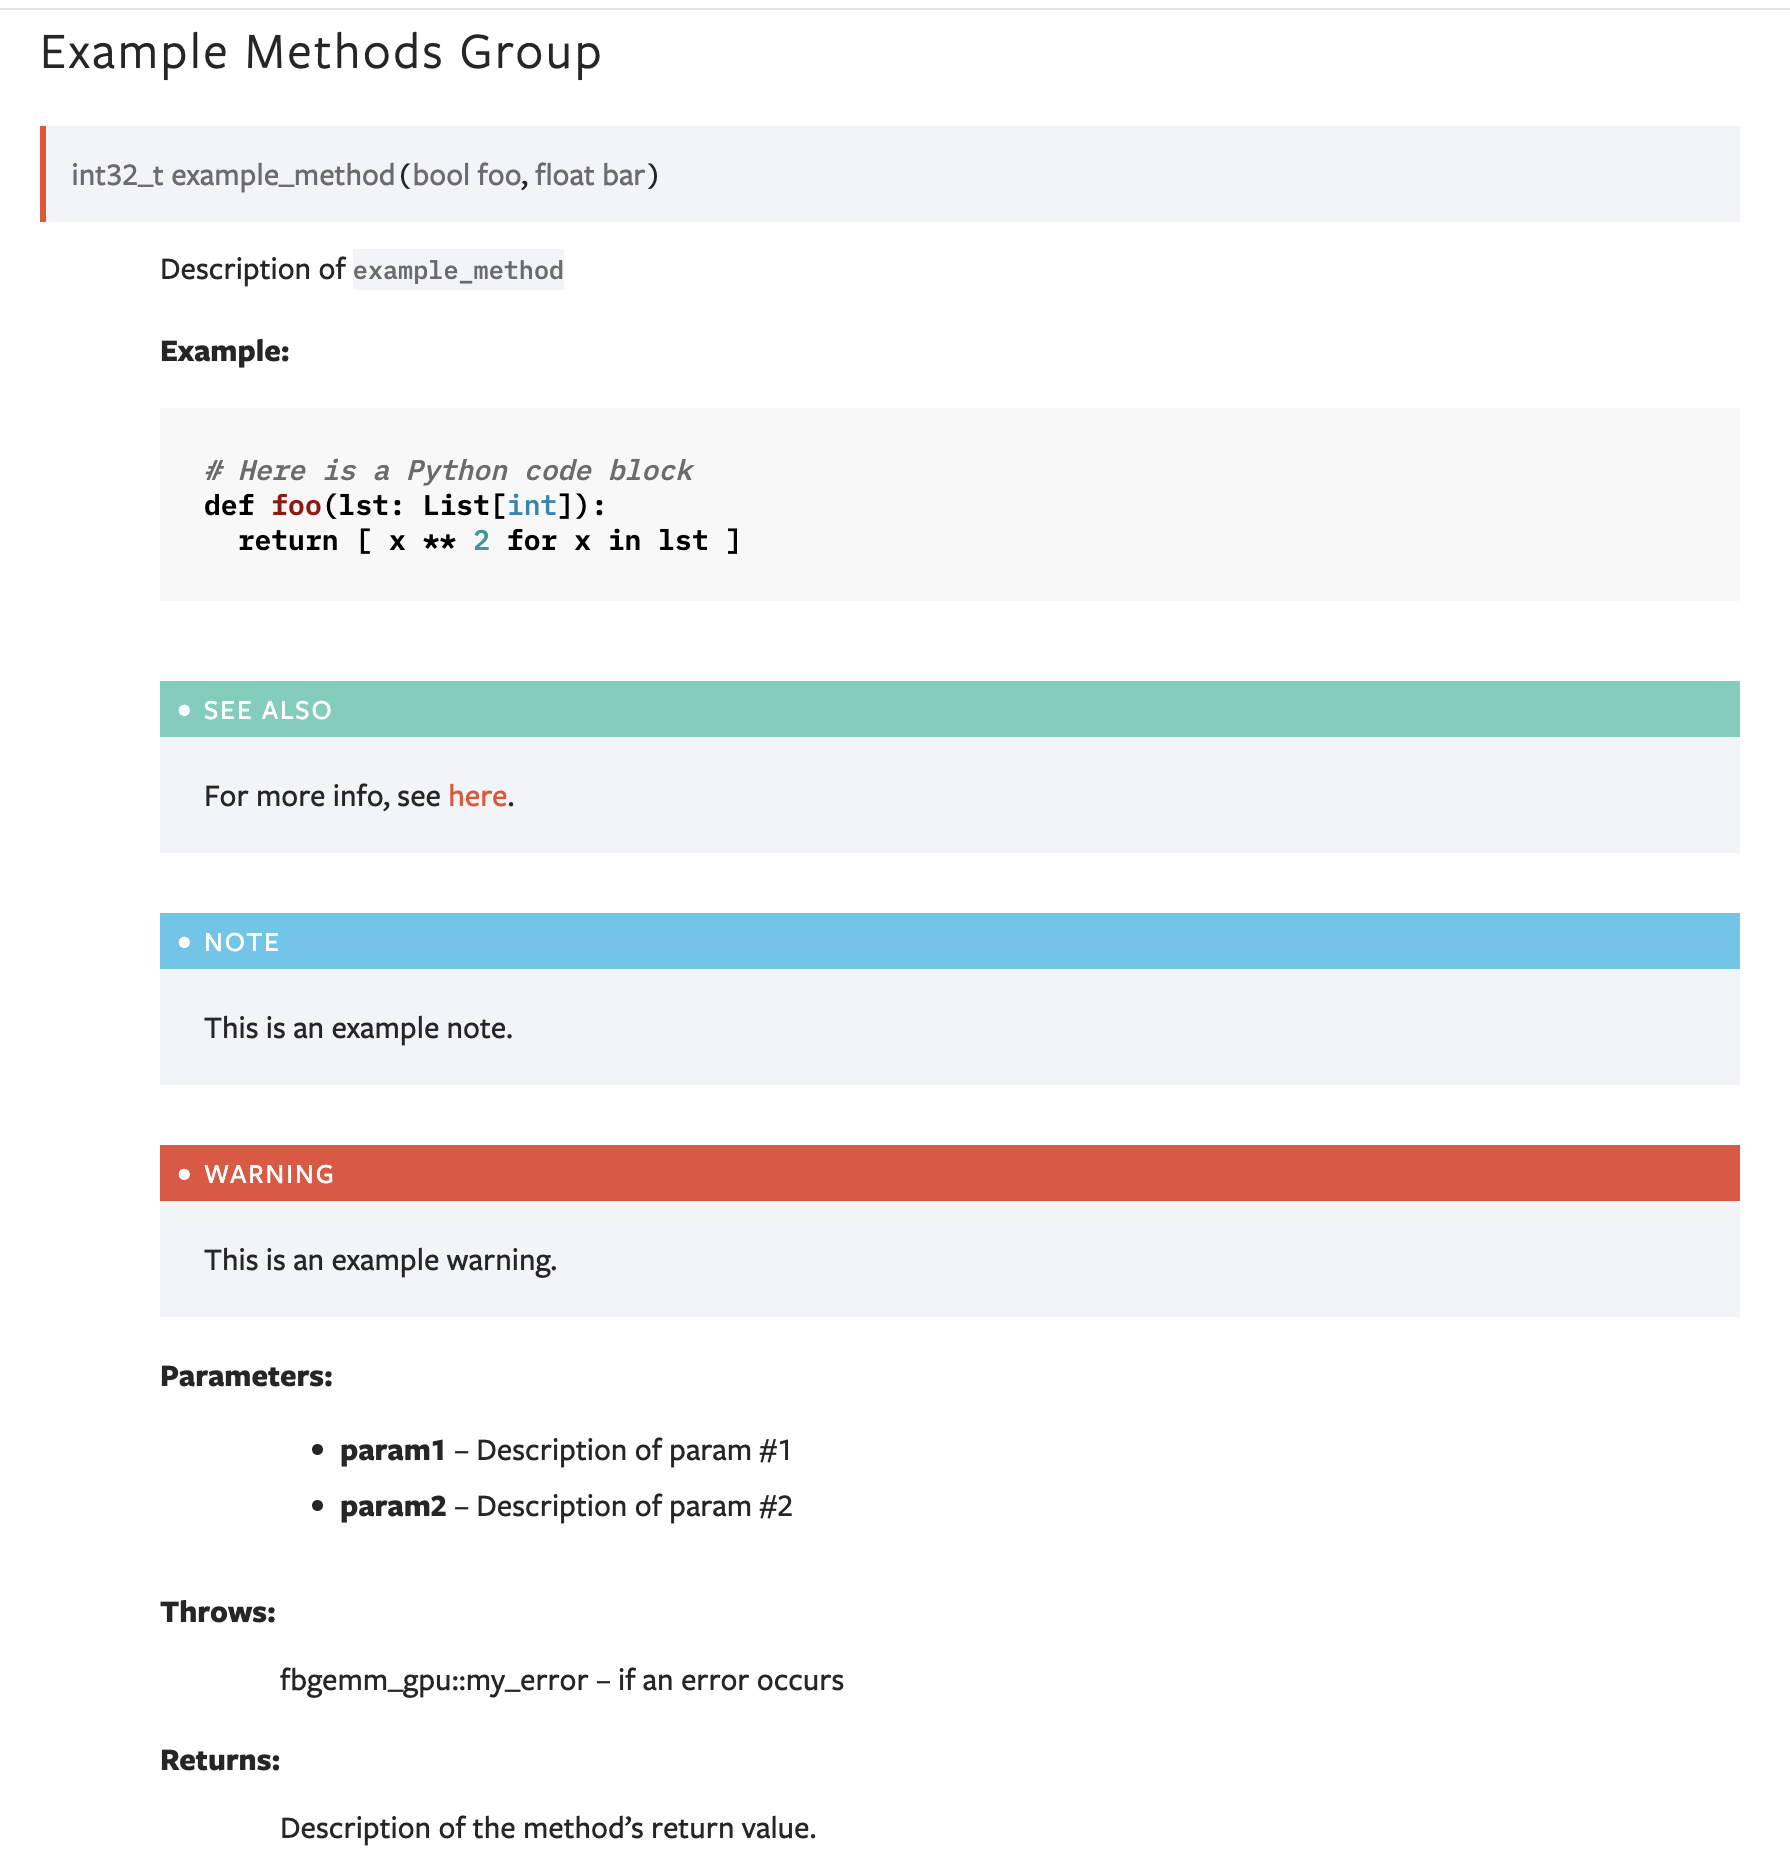This screenshot has width=1790, height=1874.
Task: Click the inline example_method code literal
Action: point(458,270)
